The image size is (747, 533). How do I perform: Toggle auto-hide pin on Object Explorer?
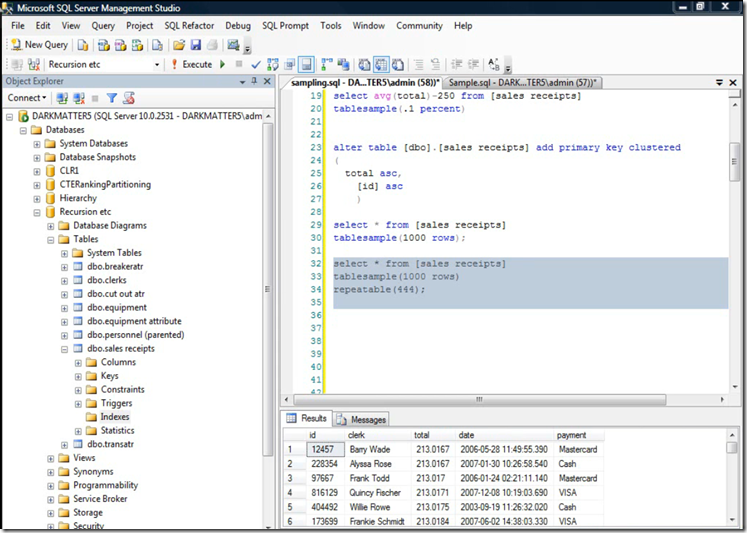click(254, 81)
